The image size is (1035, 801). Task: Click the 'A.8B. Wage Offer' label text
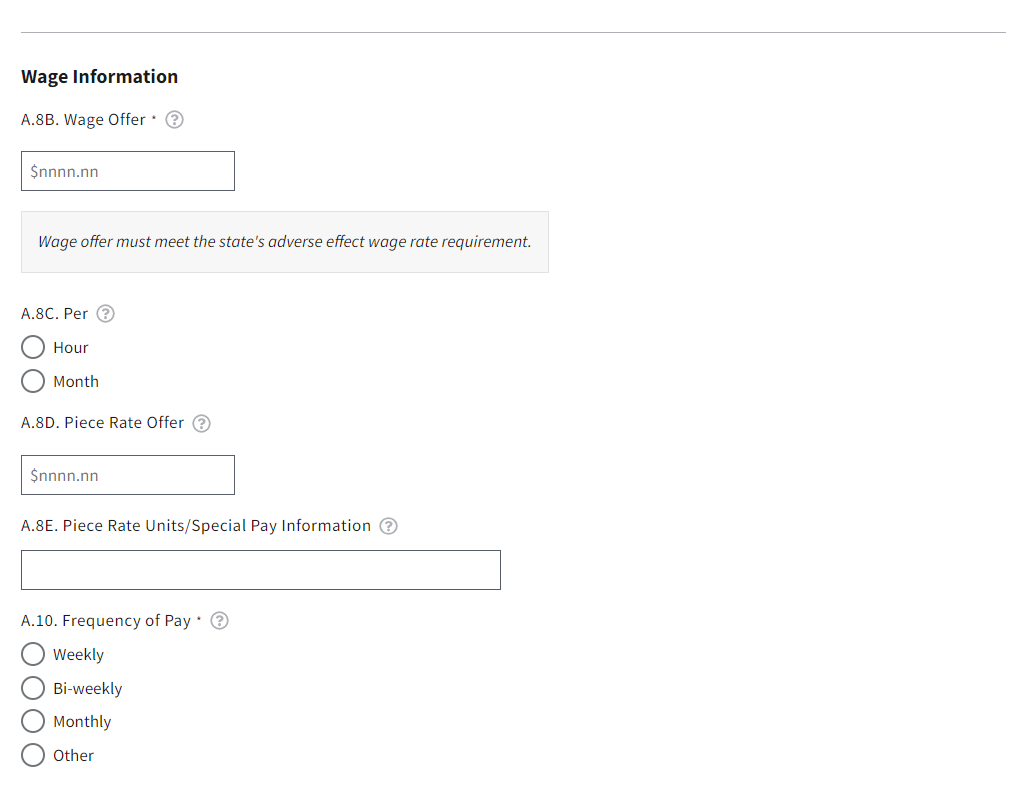pyautogui.click(x=83, y=120)
